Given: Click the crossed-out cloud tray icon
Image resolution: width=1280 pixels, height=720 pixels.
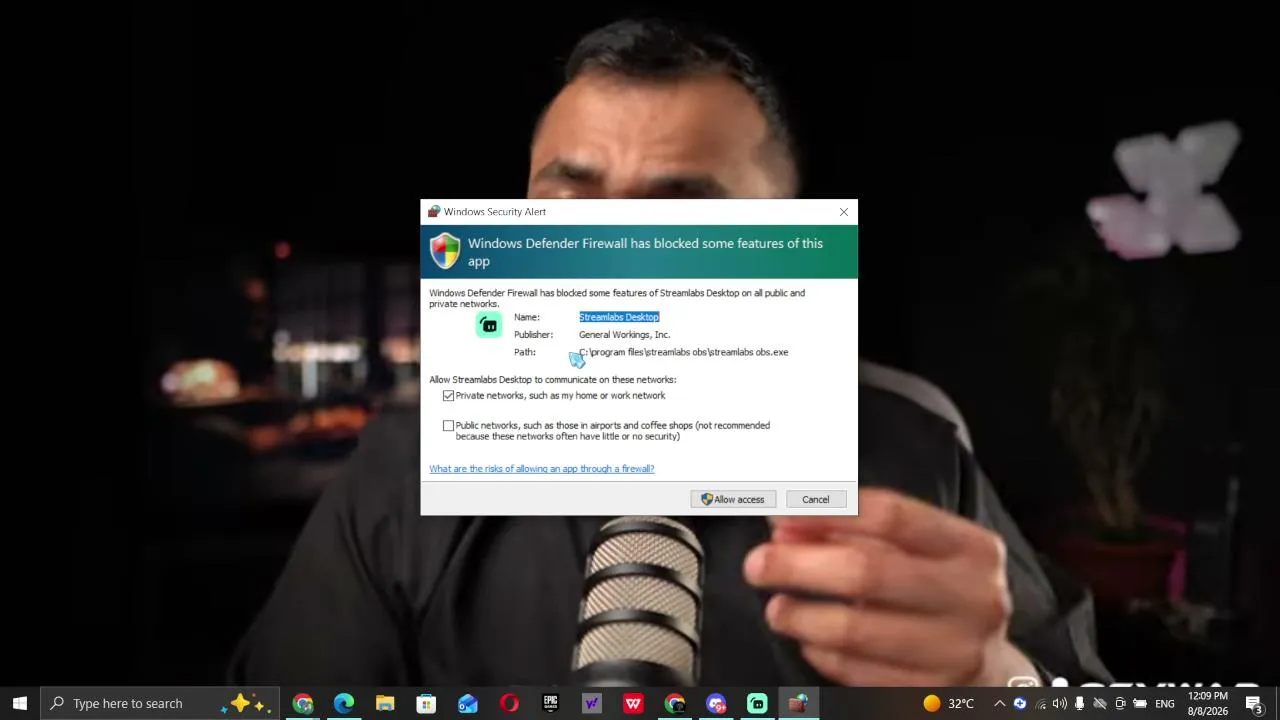Looking at the screenshot, I should point(1100,703).
